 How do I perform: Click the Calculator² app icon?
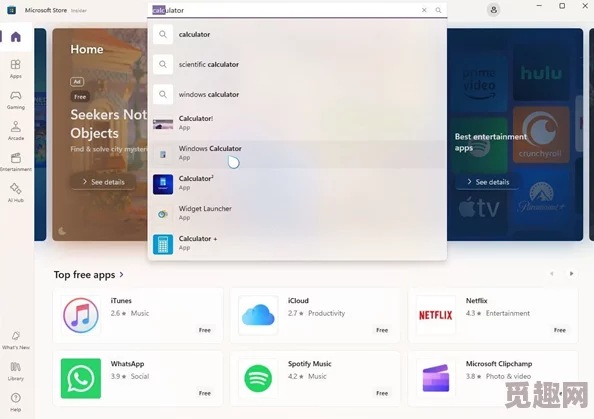point(163,184)
